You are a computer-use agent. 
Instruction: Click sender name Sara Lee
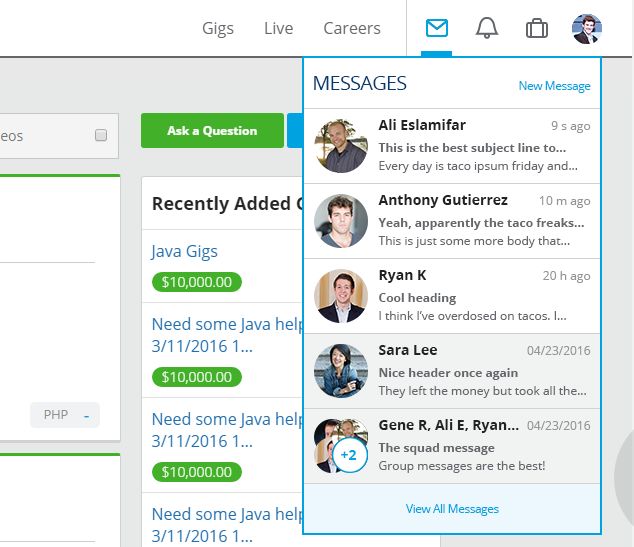click(408, 350)
